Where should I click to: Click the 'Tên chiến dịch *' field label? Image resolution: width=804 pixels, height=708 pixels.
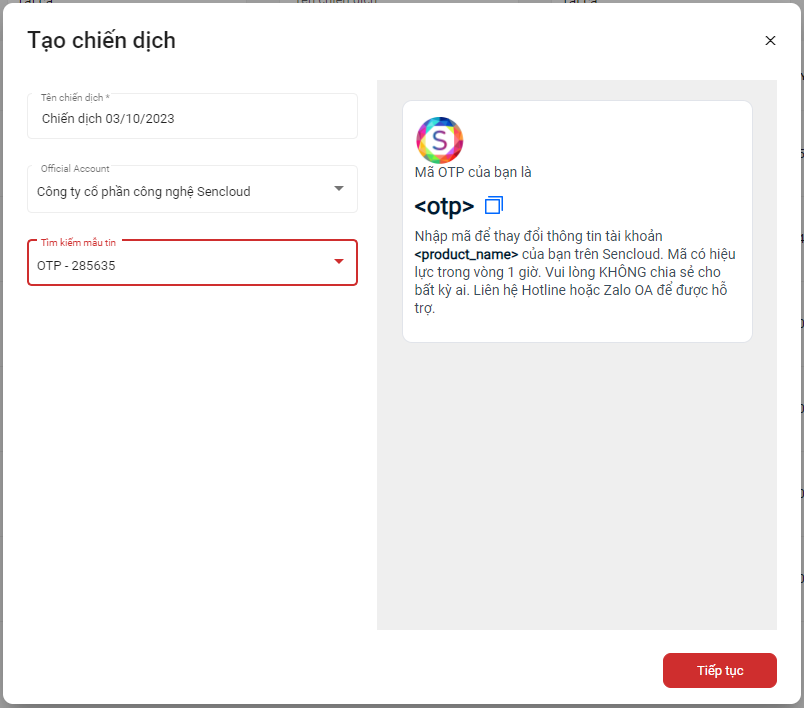(75, 98)
